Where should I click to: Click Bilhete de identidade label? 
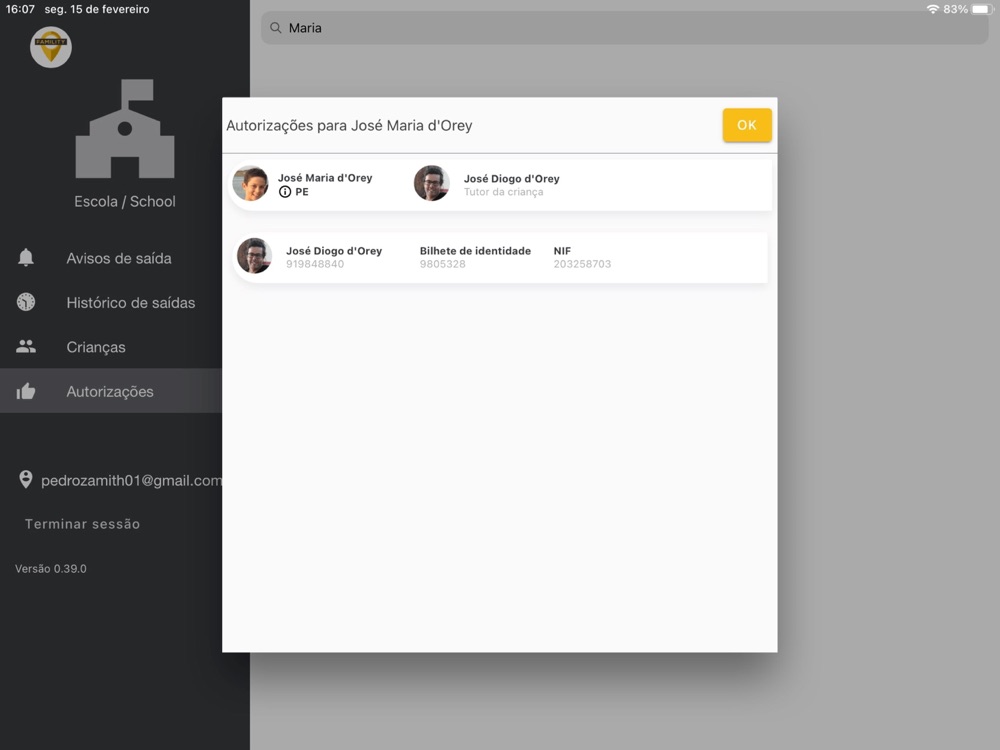pyautogui.click(x=475, y=251)
